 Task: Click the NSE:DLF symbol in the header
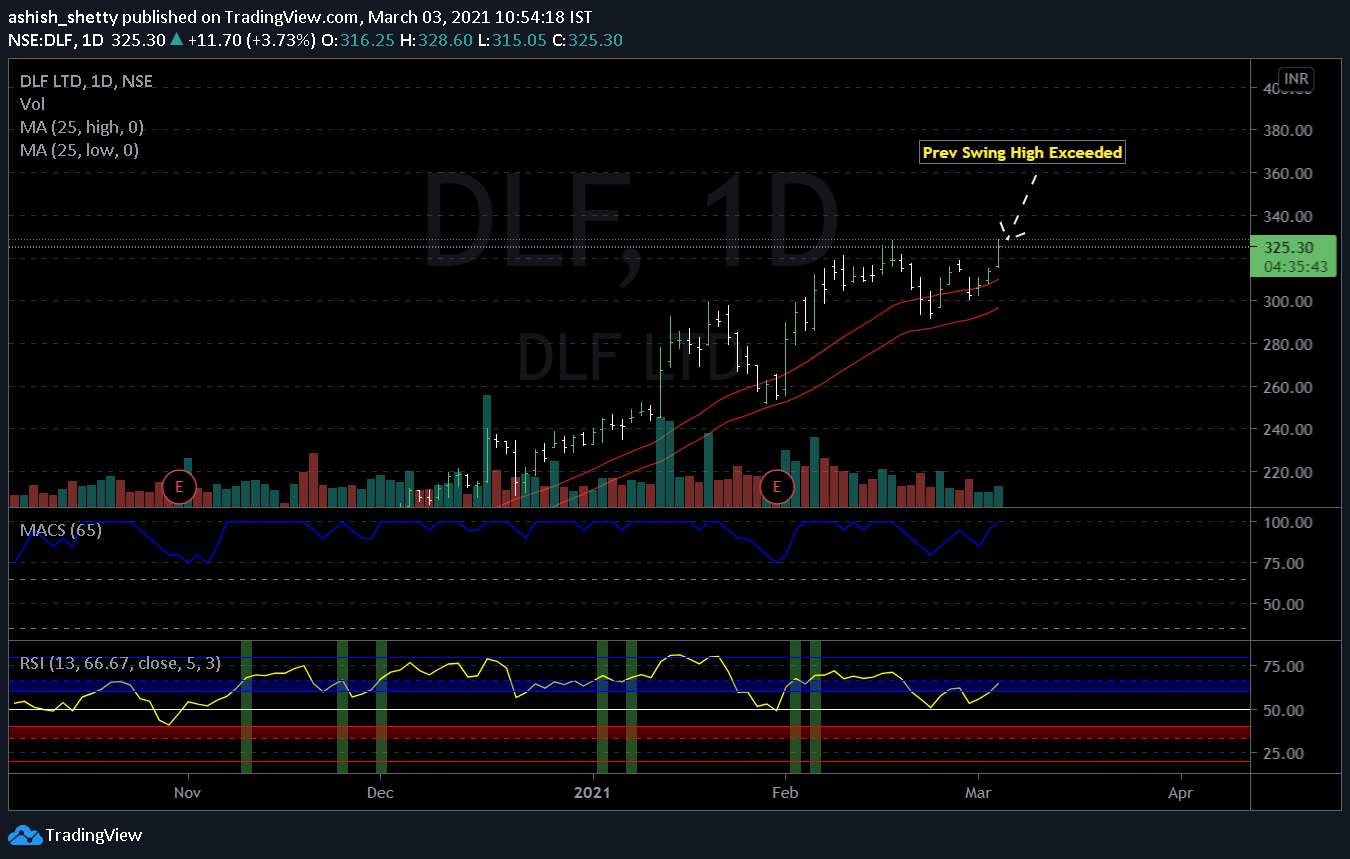(43, 40)
